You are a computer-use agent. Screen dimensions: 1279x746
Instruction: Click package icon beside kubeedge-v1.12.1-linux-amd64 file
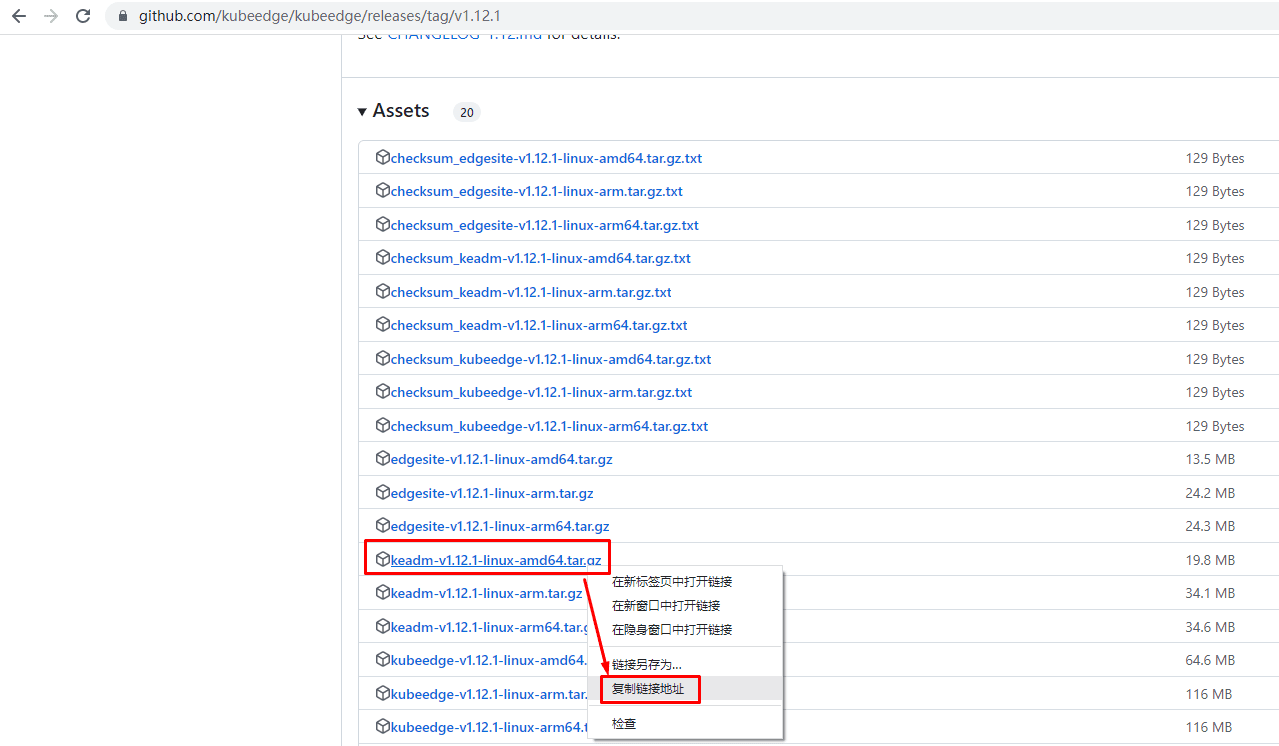click(382, 660)
